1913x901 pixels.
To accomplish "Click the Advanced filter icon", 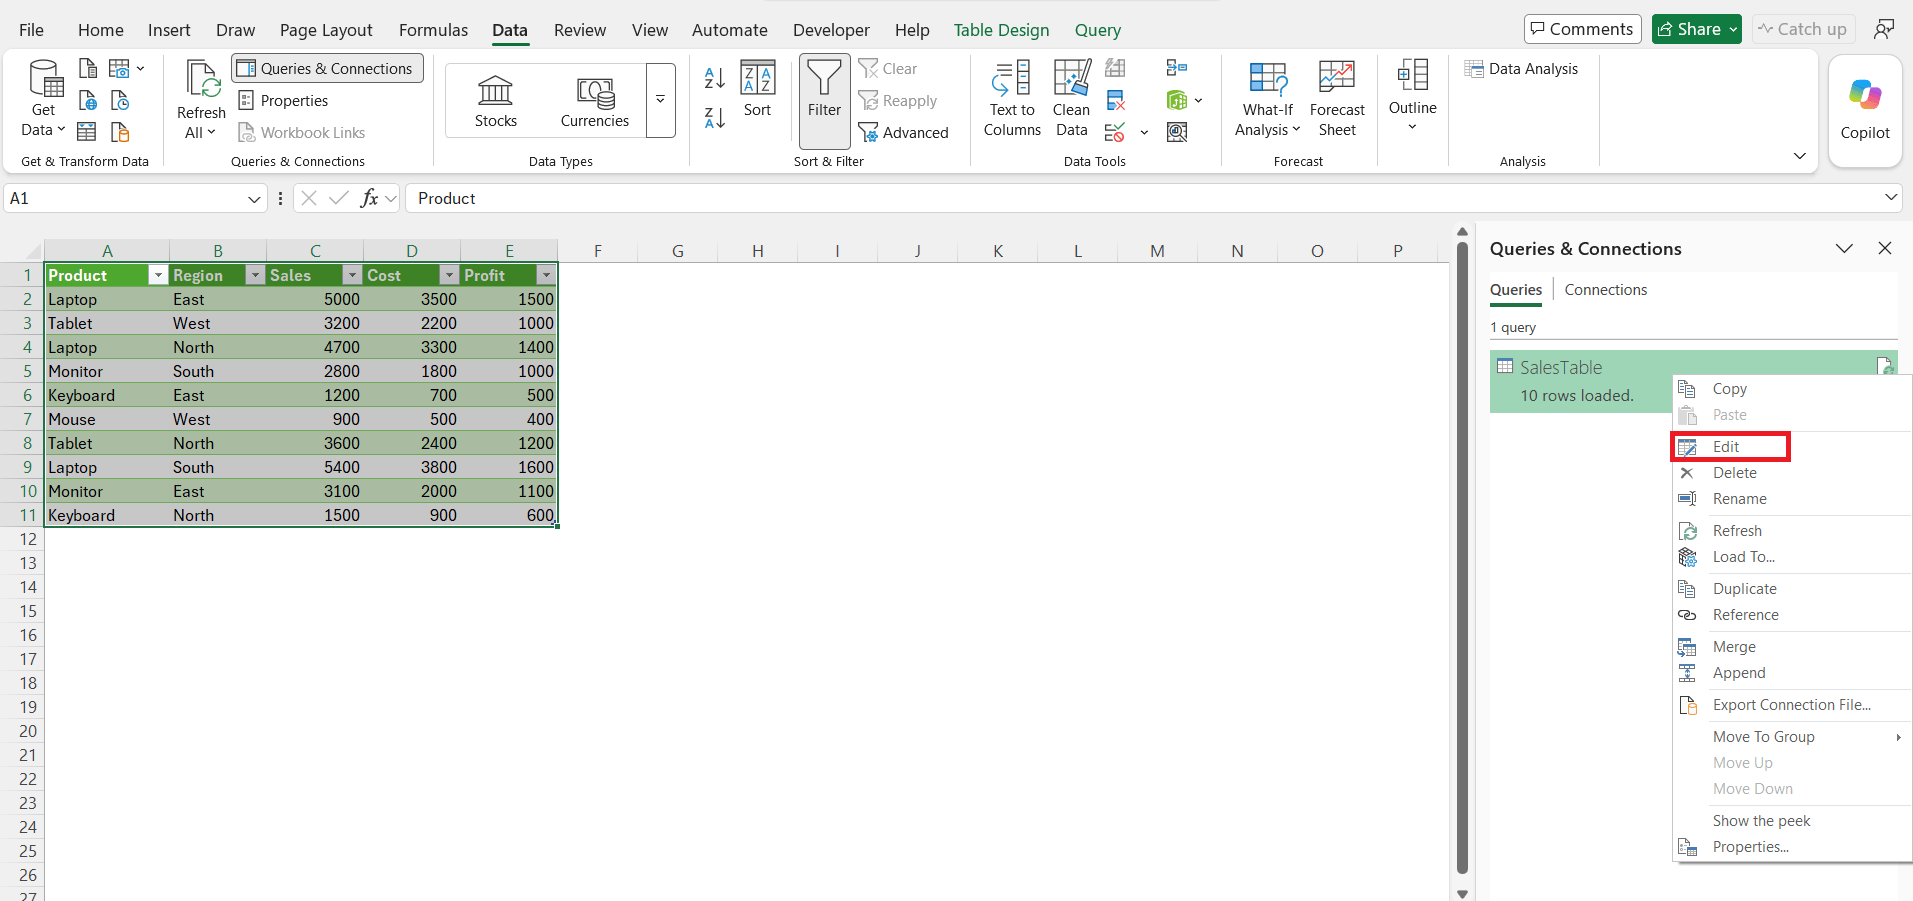I will click(x=904, y=133).
